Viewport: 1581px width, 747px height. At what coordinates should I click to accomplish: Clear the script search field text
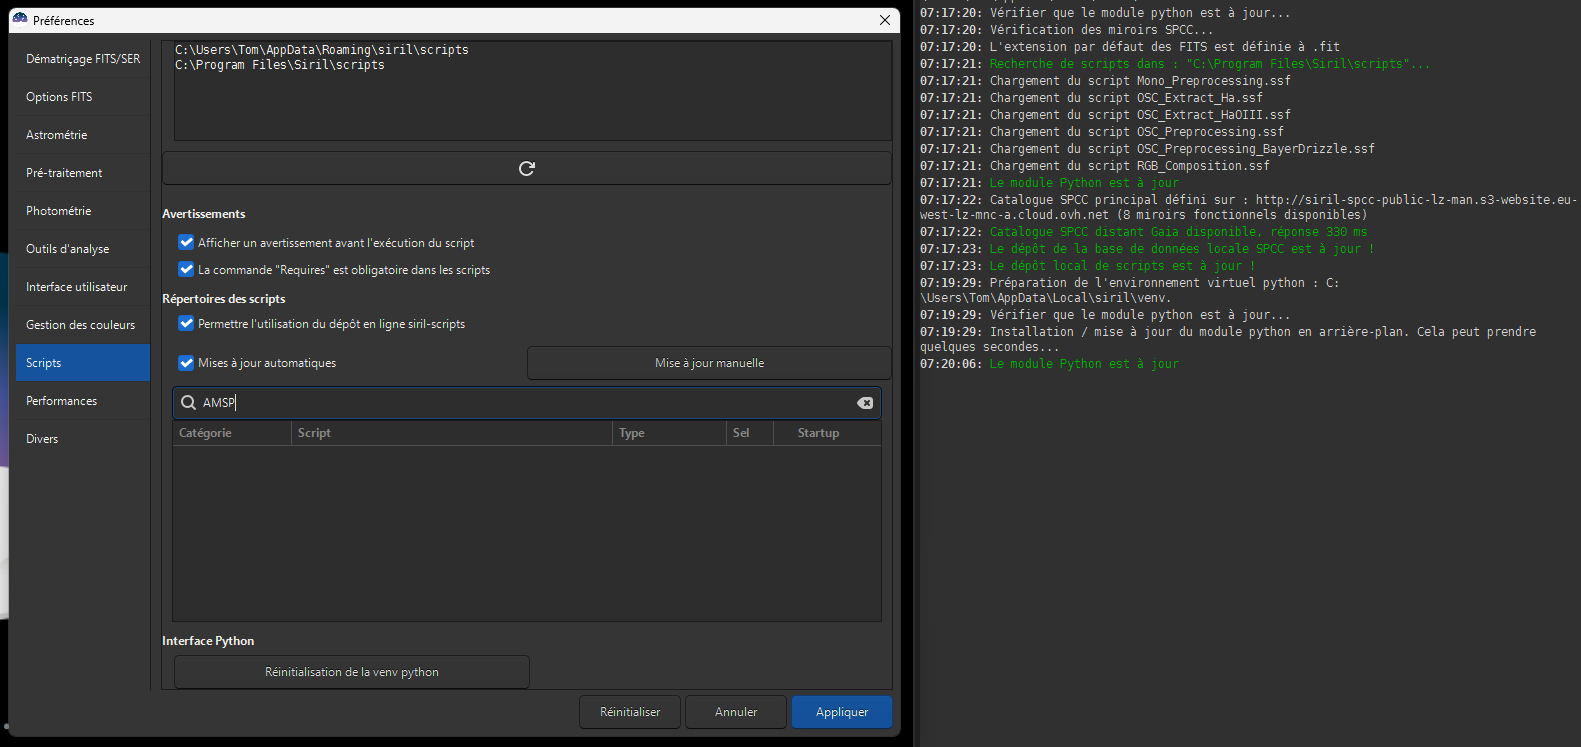tap(865, 403)
